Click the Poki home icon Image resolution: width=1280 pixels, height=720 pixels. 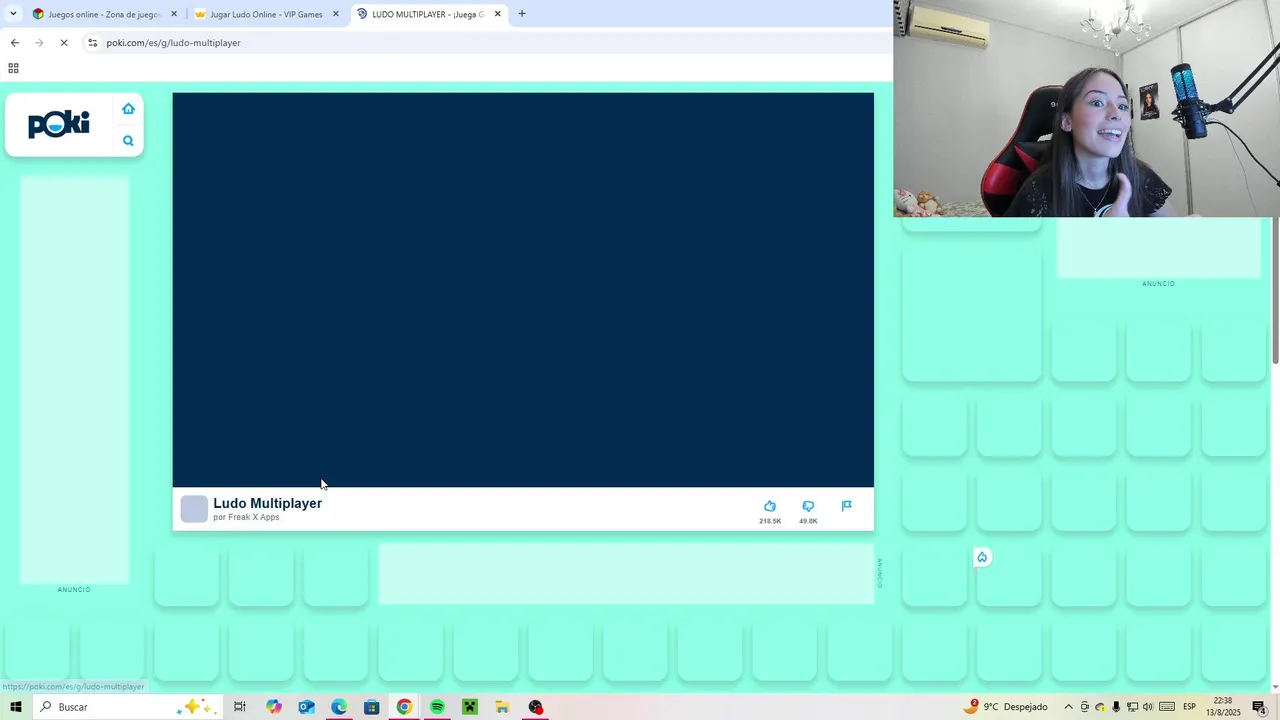[128, 109]
